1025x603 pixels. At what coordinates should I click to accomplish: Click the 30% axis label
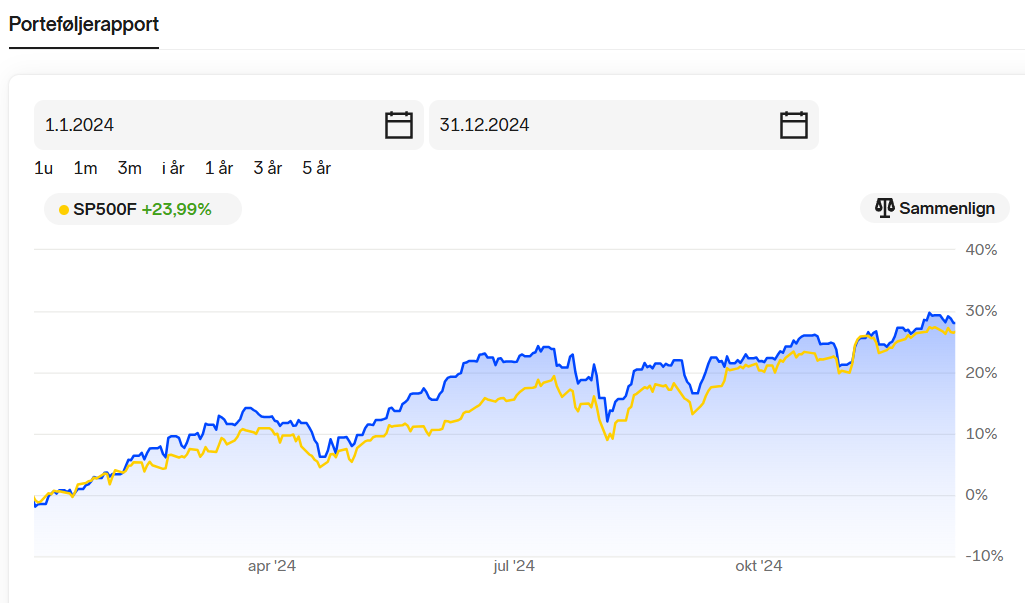click(x=981, y=311)
